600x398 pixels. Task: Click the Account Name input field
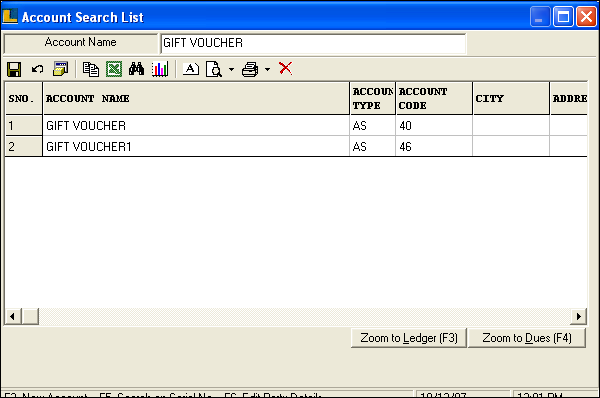313,43
